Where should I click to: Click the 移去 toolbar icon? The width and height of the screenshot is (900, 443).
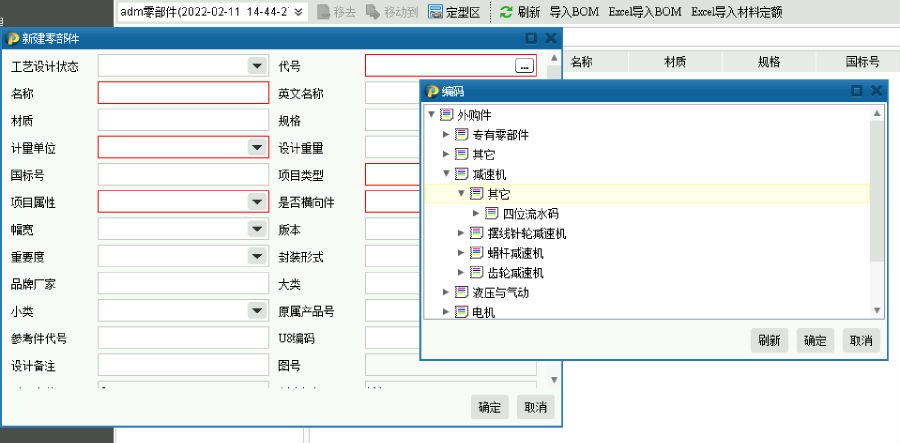coord(323,12)
